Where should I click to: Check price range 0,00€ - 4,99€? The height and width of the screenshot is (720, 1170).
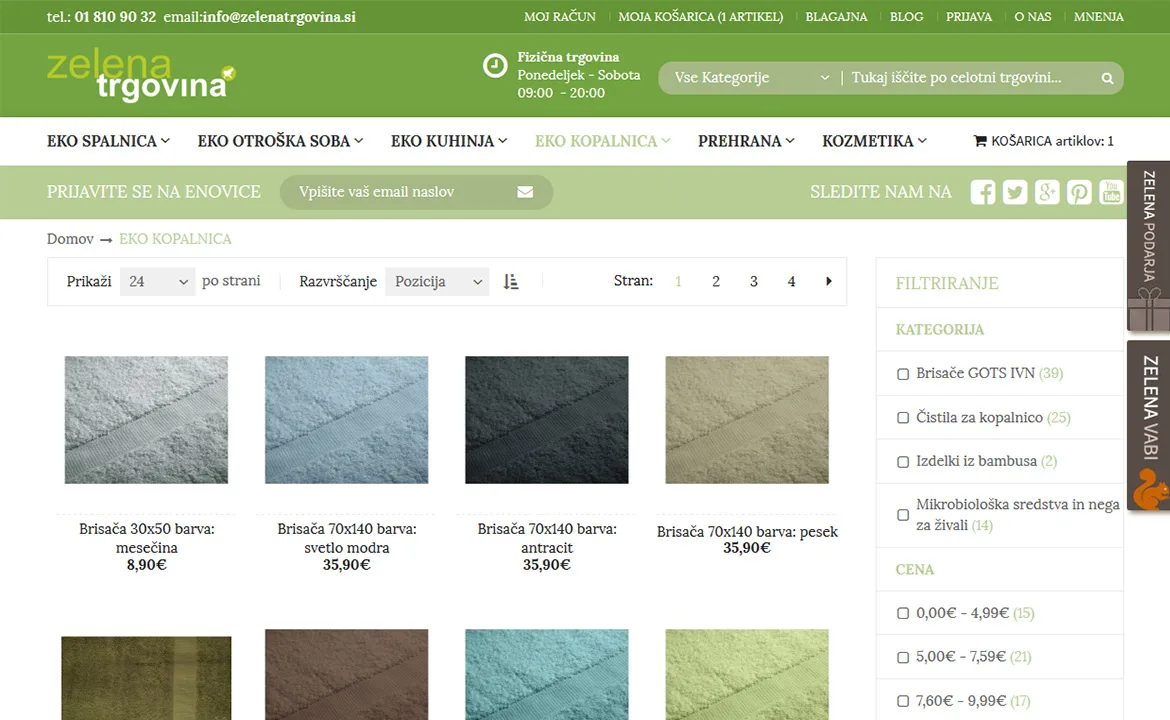click(903, 613)
